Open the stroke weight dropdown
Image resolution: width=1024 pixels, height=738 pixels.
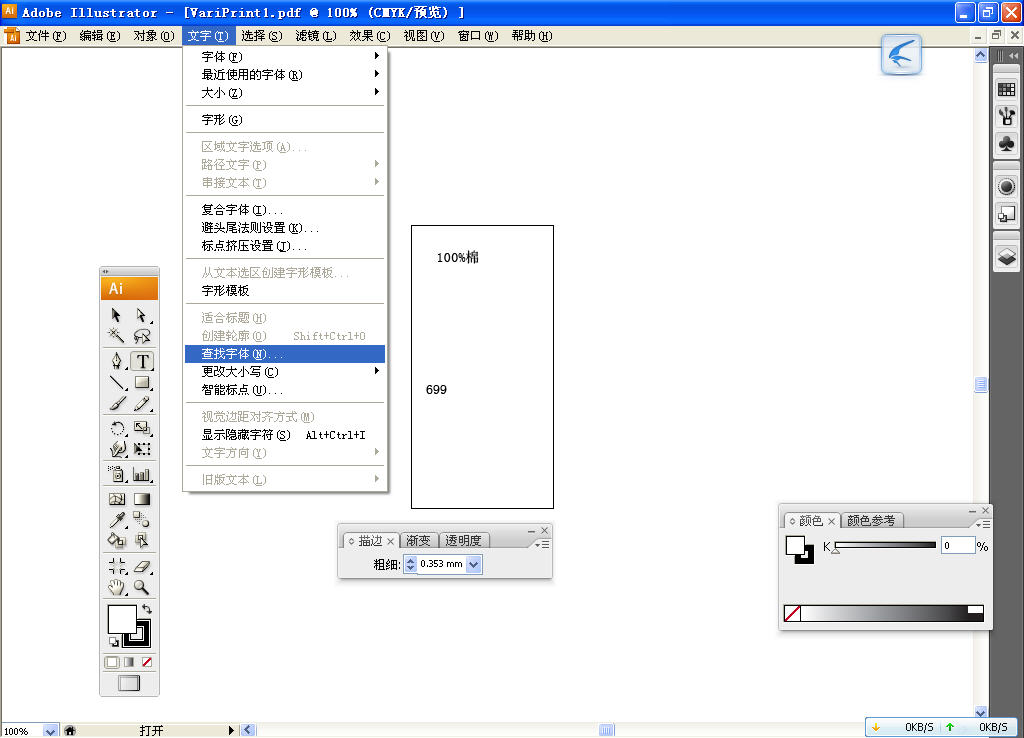[x=474, y=564]
